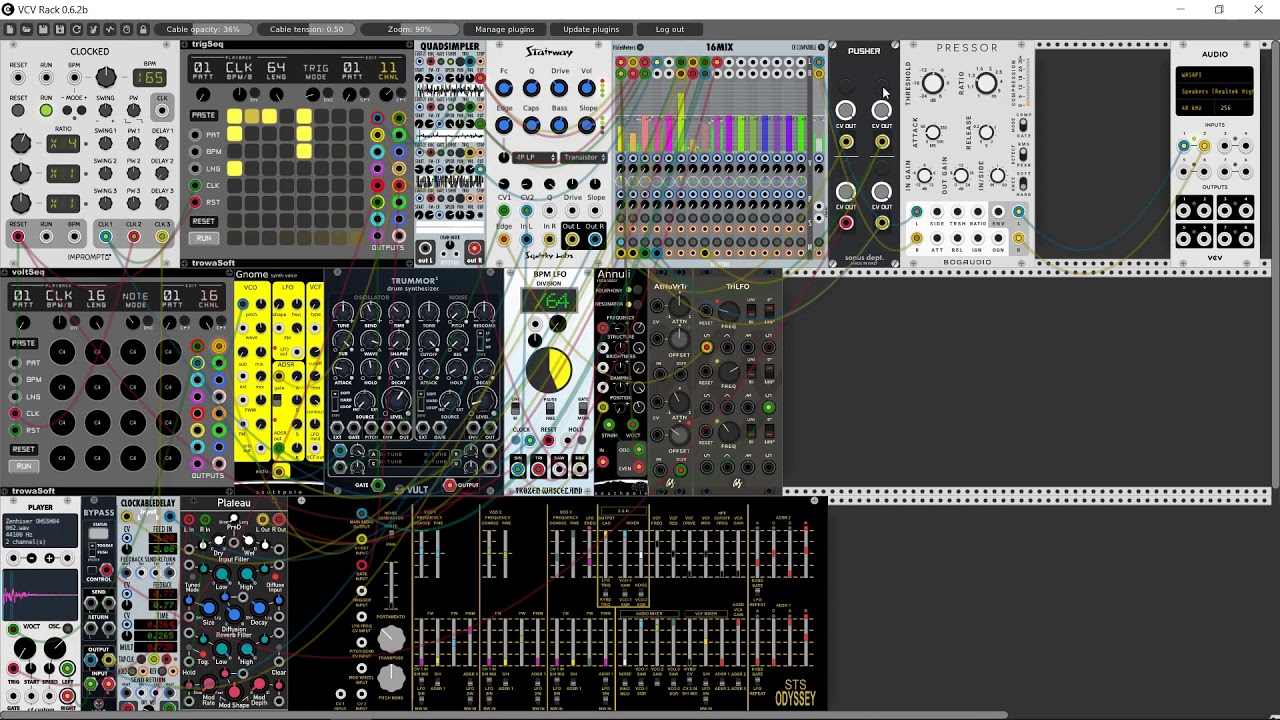Open the 48 kHz sample rate selector on Audio
The width and height of the screenshot is (1280, 720).
[1194, 107]
